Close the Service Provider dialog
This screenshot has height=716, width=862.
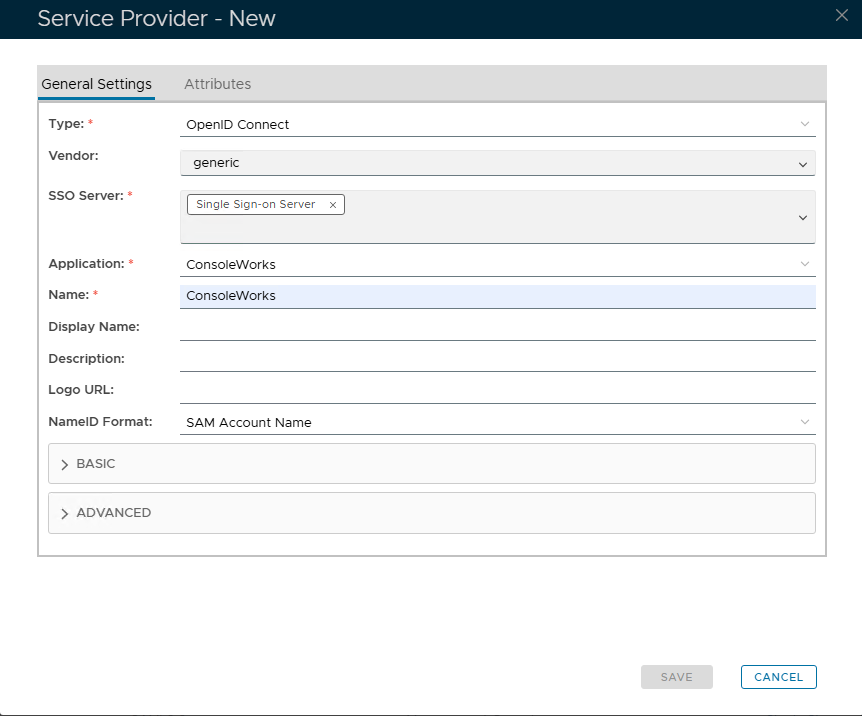(841, 14)
